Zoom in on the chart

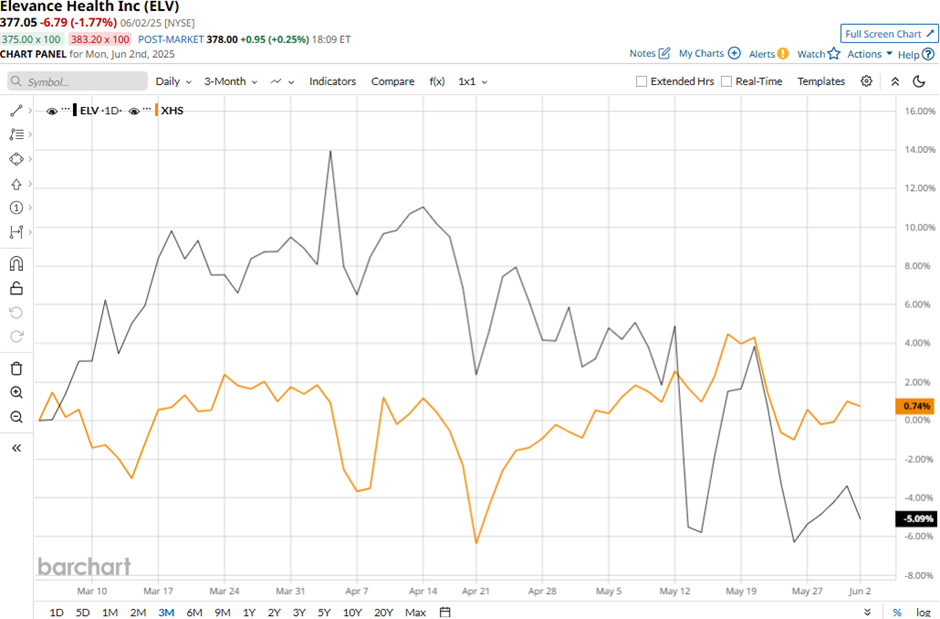16,392
